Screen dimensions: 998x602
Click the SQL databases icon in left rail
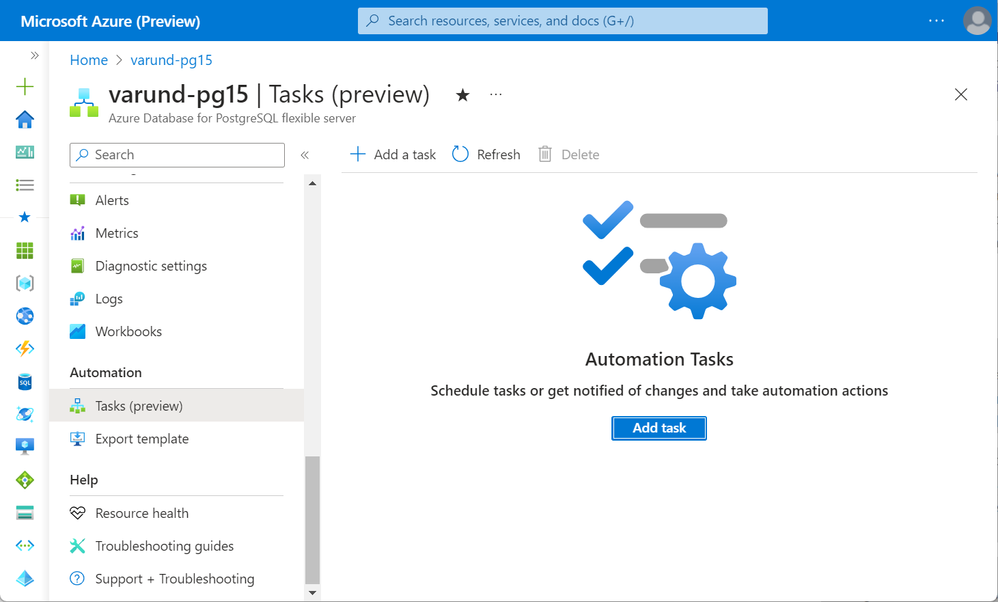[25, 382]
